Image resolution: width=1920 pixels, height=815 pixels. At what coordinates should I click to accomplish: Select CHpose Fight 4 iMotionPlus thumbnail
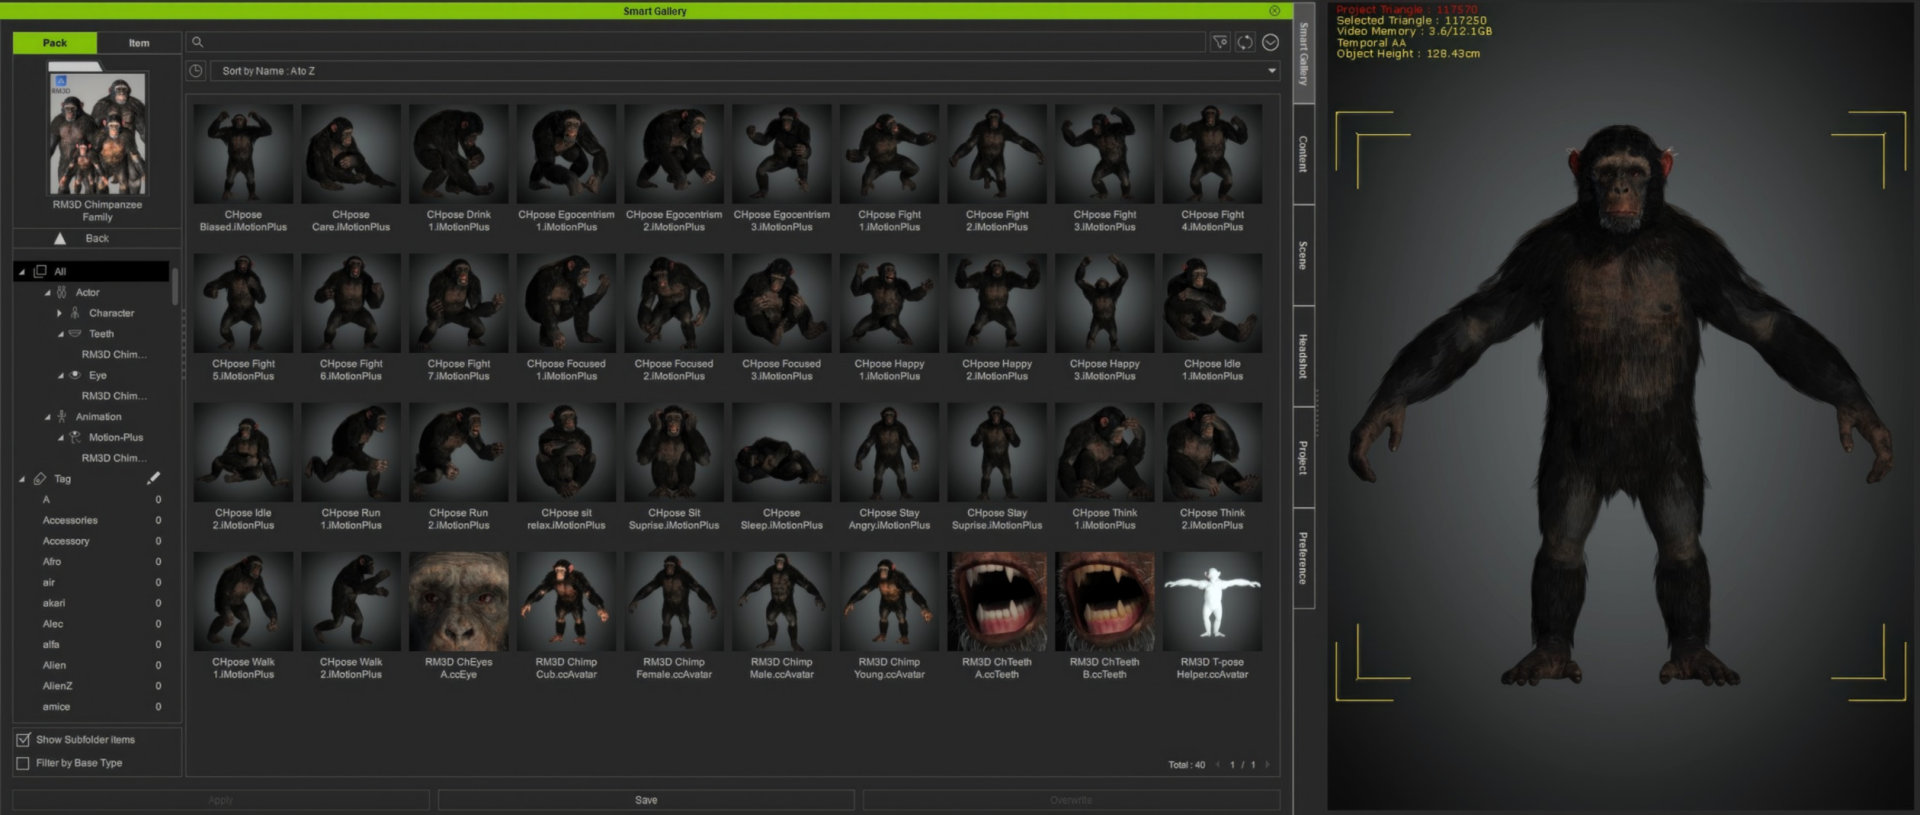pyautogui.click(x=1212, y=154)
